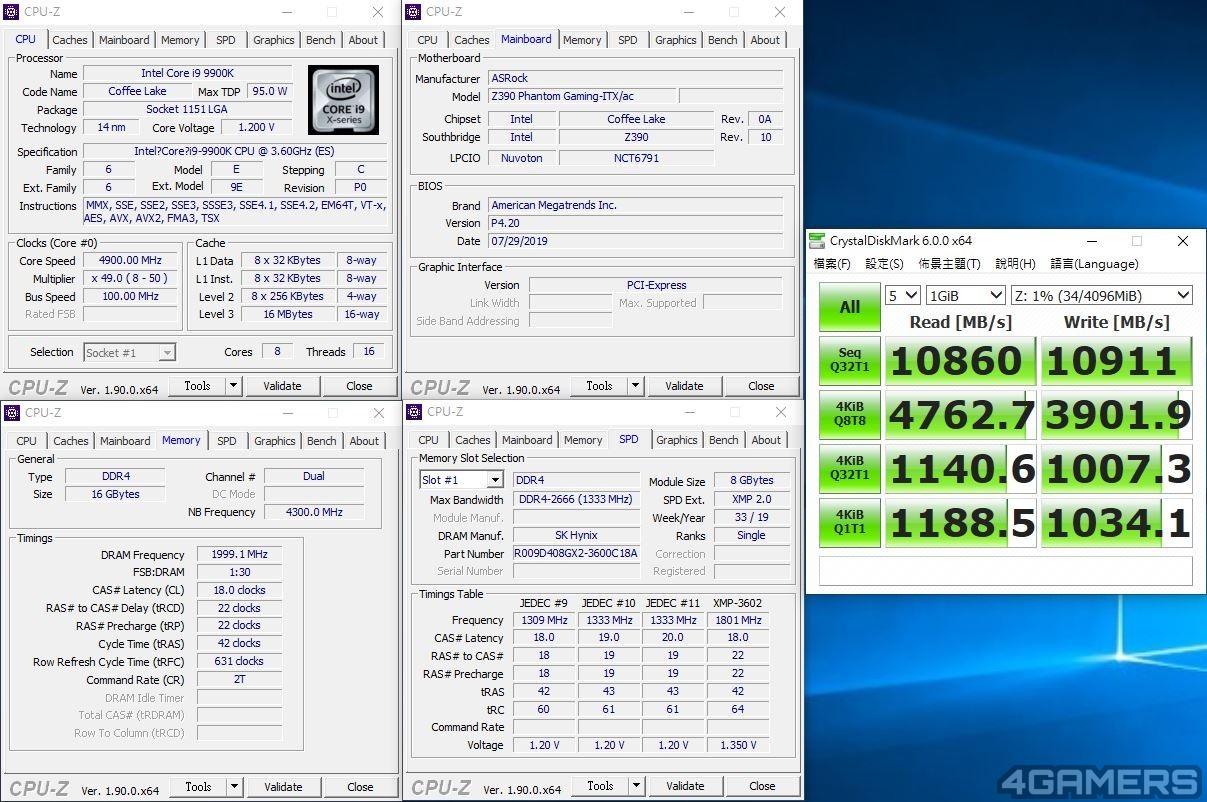Open the Tools dropdown arrow in the Processor window
The image size is (1207, 802).
[233, 386]
